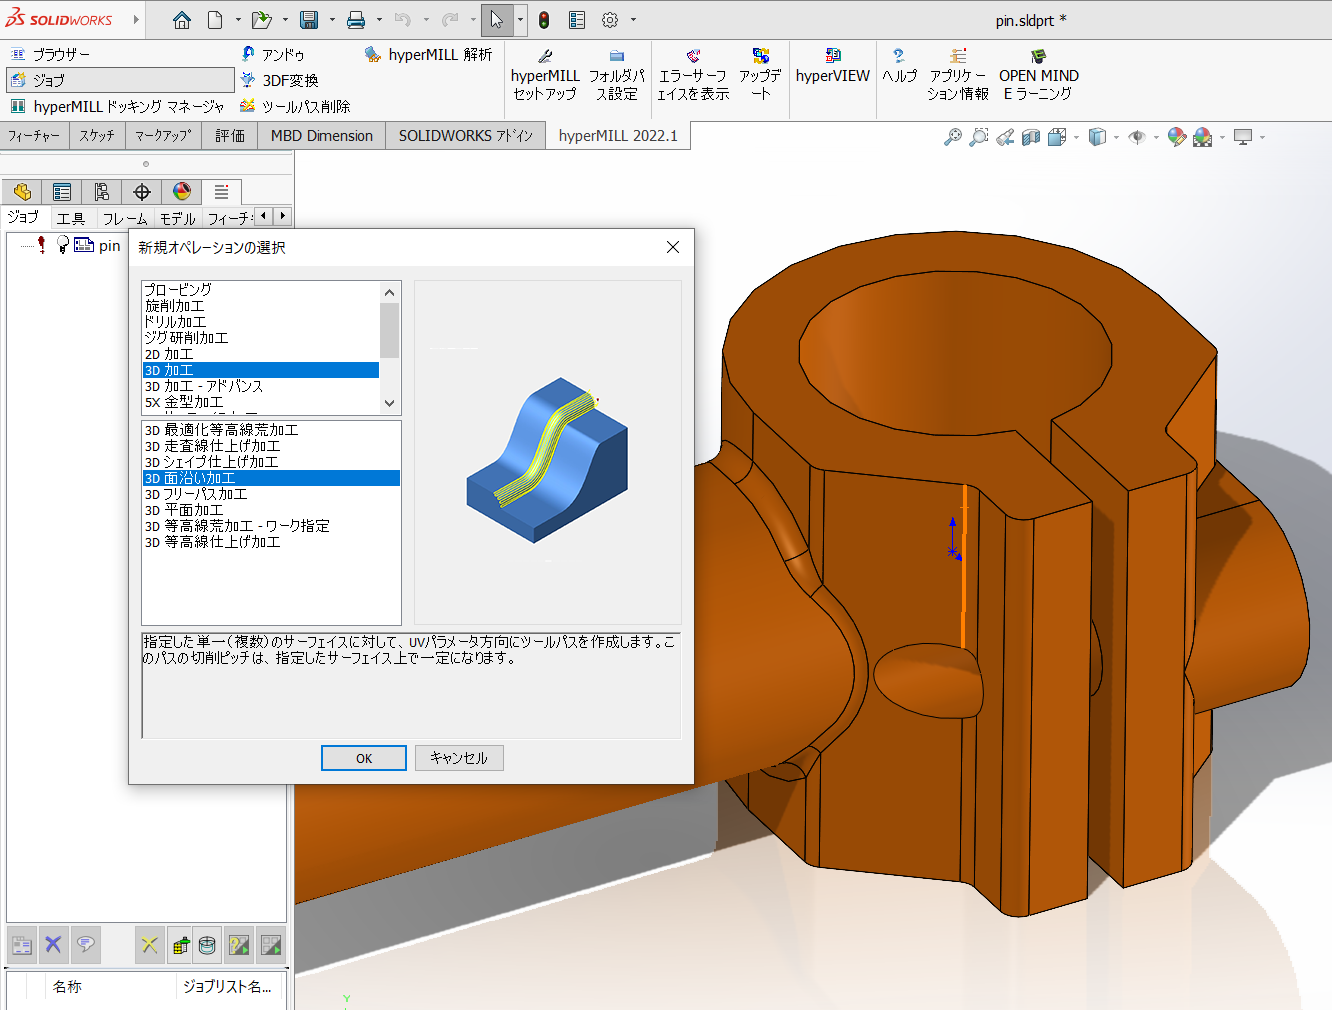Click the category list scroll down arrow
The width and height of the screenshot is (1332, 1010).
[x=390, y=404]
